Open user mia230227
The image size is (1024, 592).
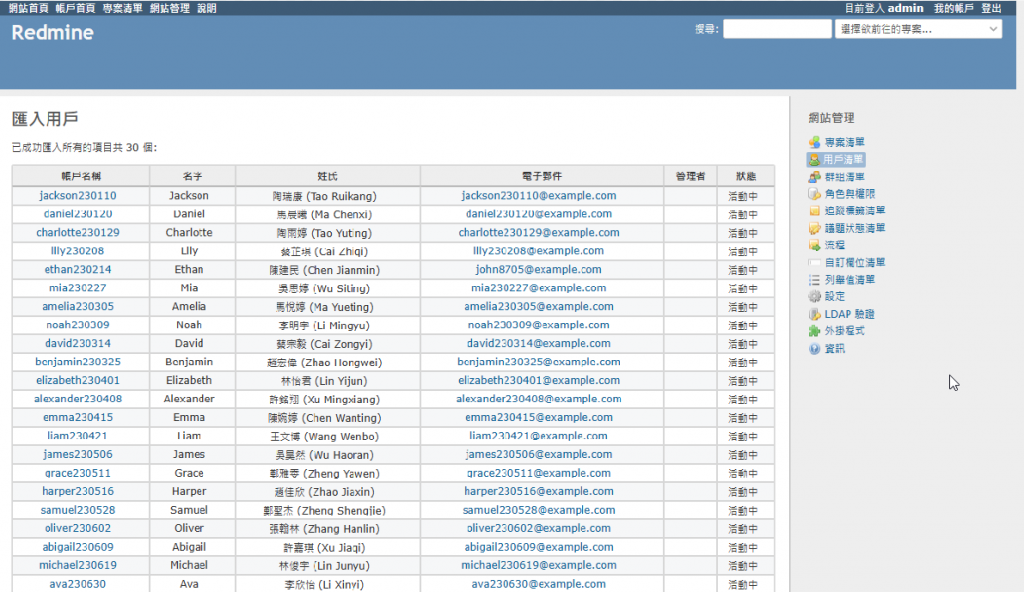point(78,288)
